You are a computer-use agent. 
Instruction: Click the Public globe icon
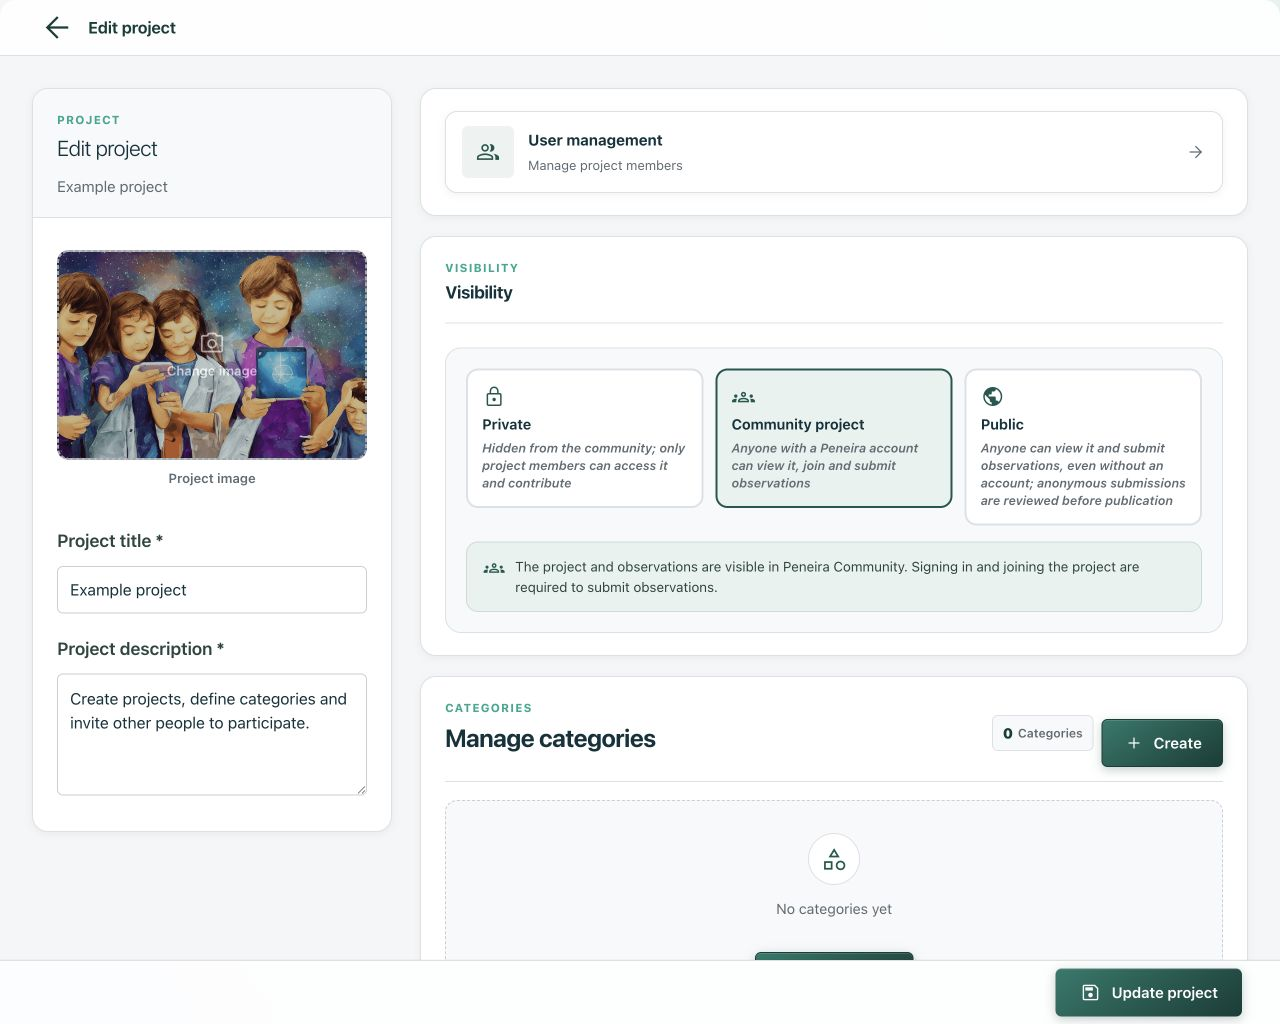992,396
